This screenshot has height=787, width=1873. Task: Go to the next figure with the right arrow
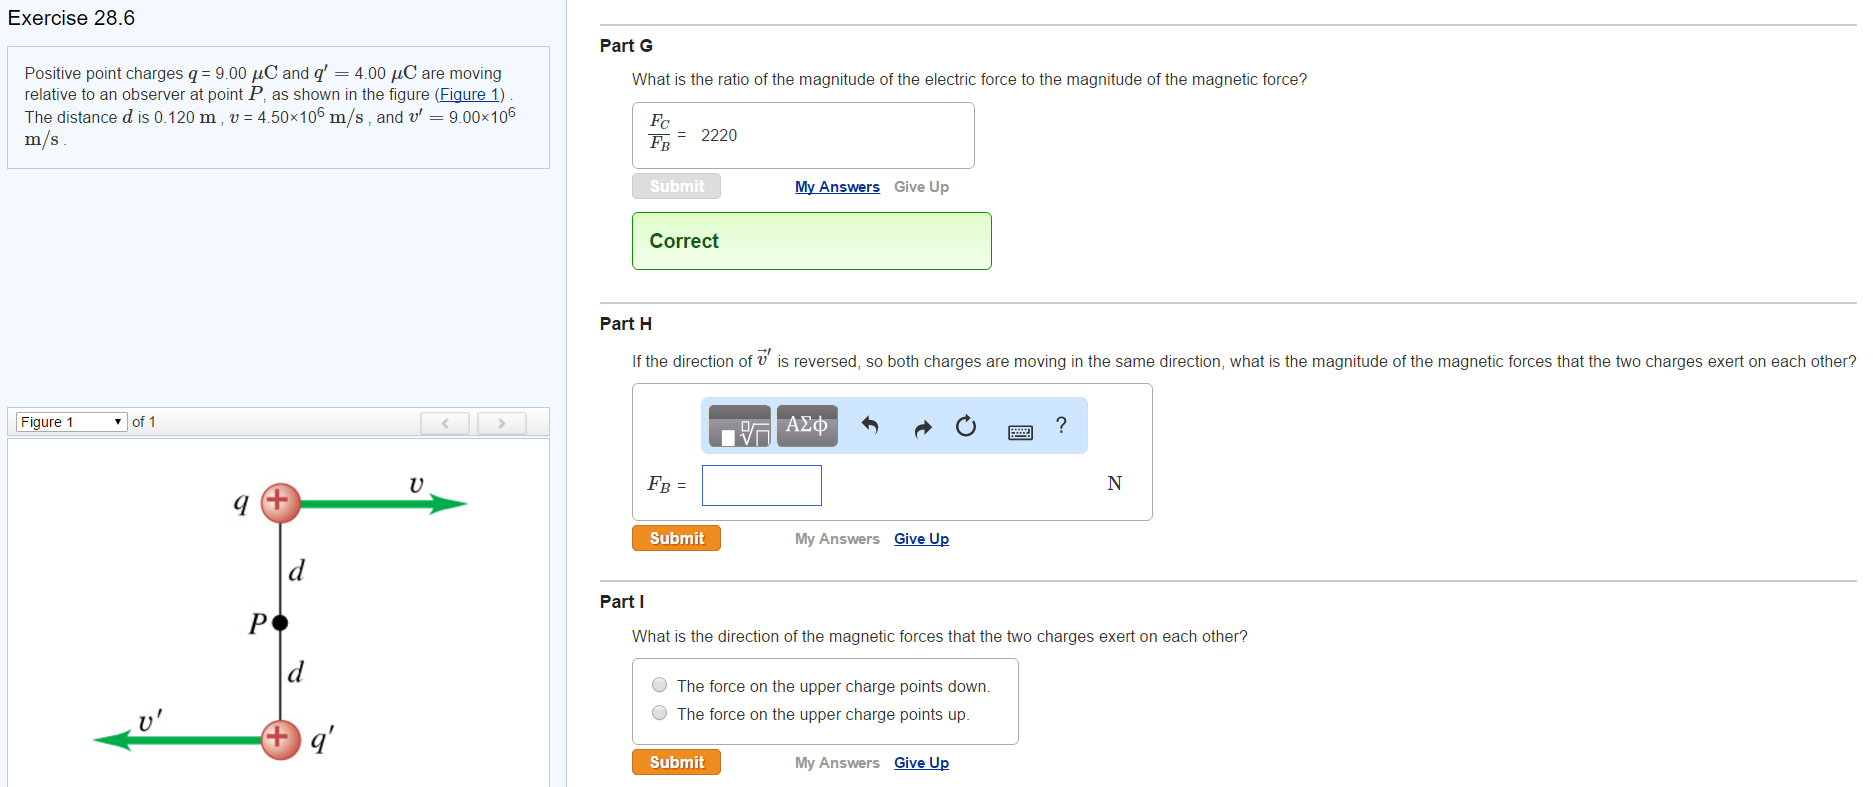click(501, 423)
